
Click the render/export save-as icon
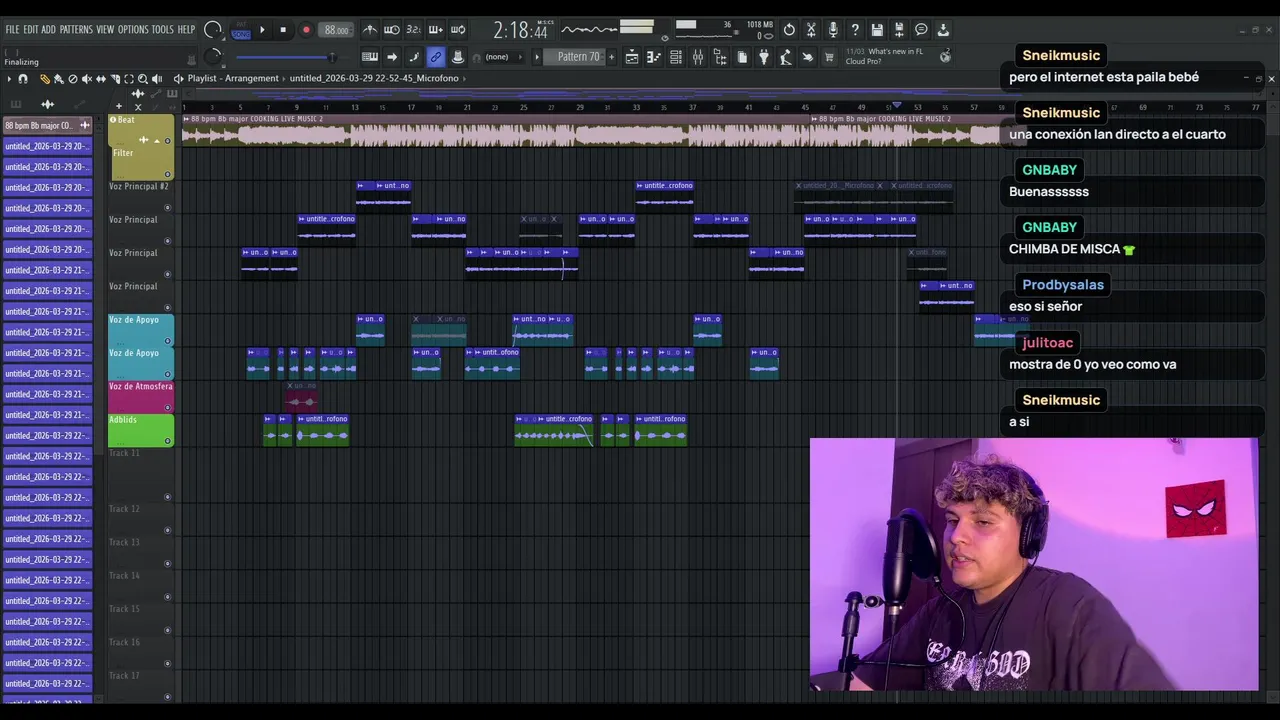tap(899, 30)
